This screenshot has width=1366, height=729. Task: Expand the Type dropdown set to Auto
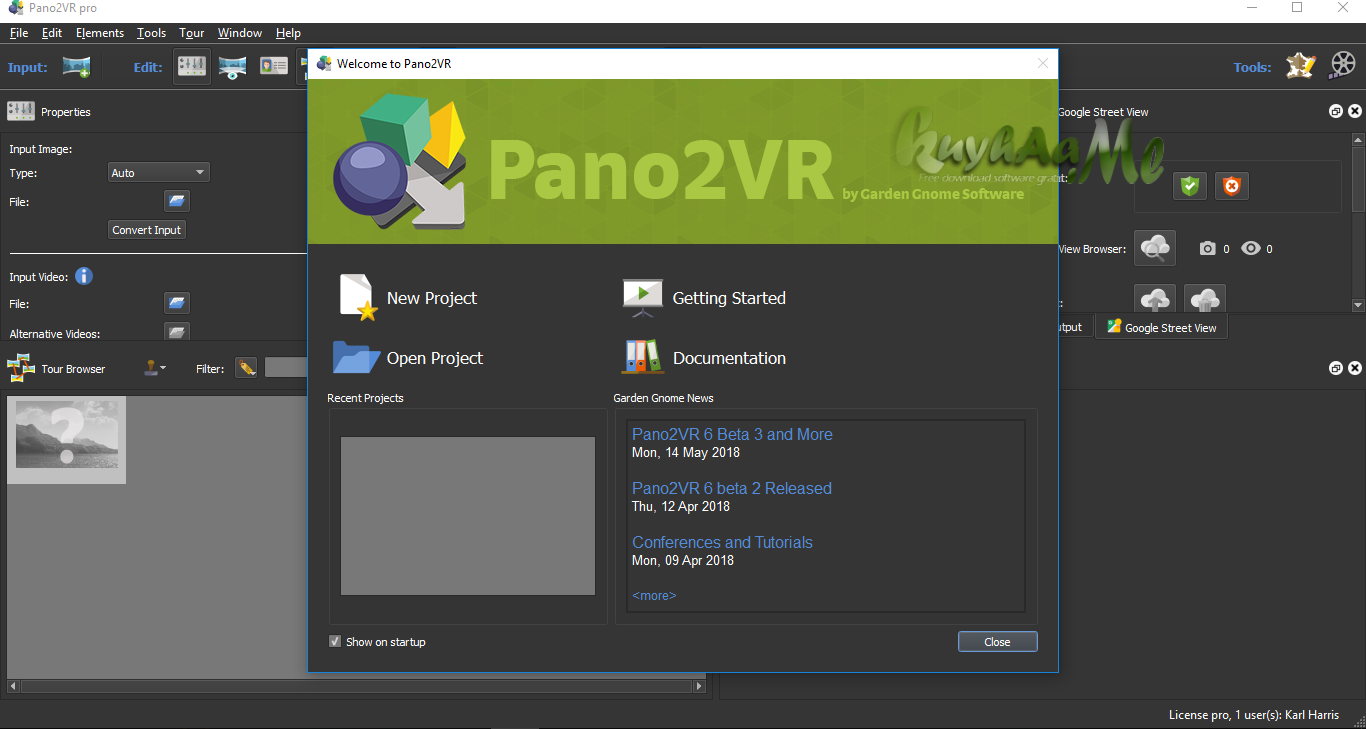(x=158, y=173)
